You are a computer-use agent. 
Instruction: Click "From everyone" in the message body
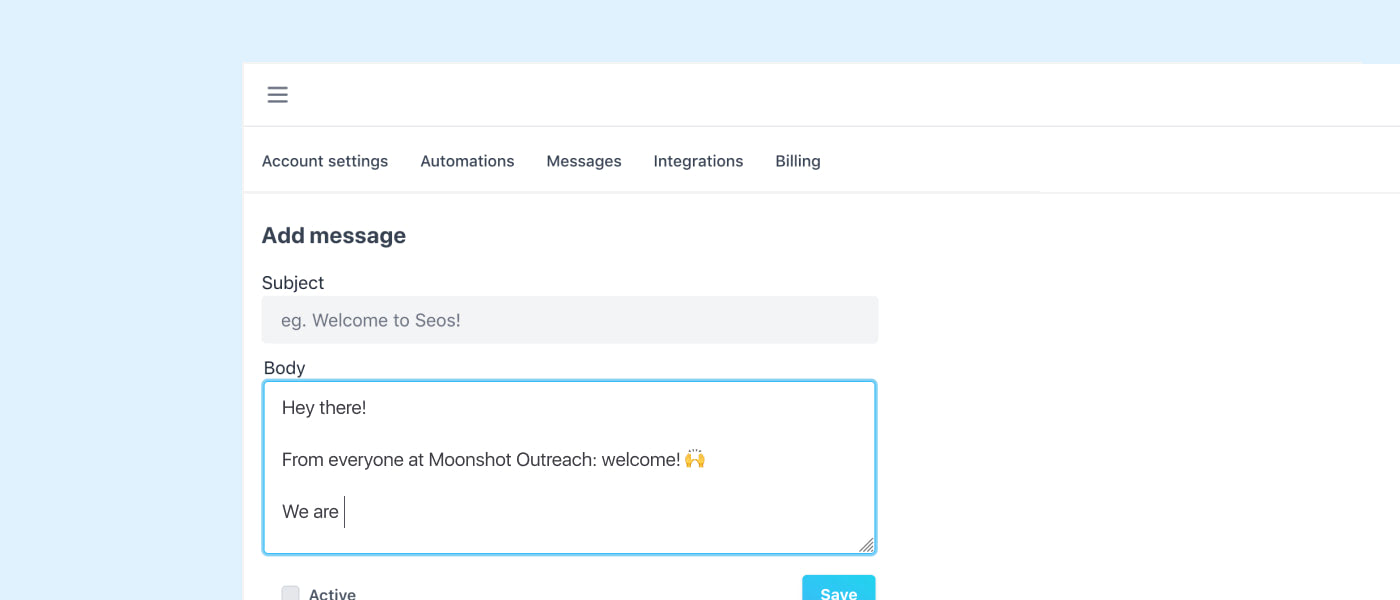coord(333,460)
